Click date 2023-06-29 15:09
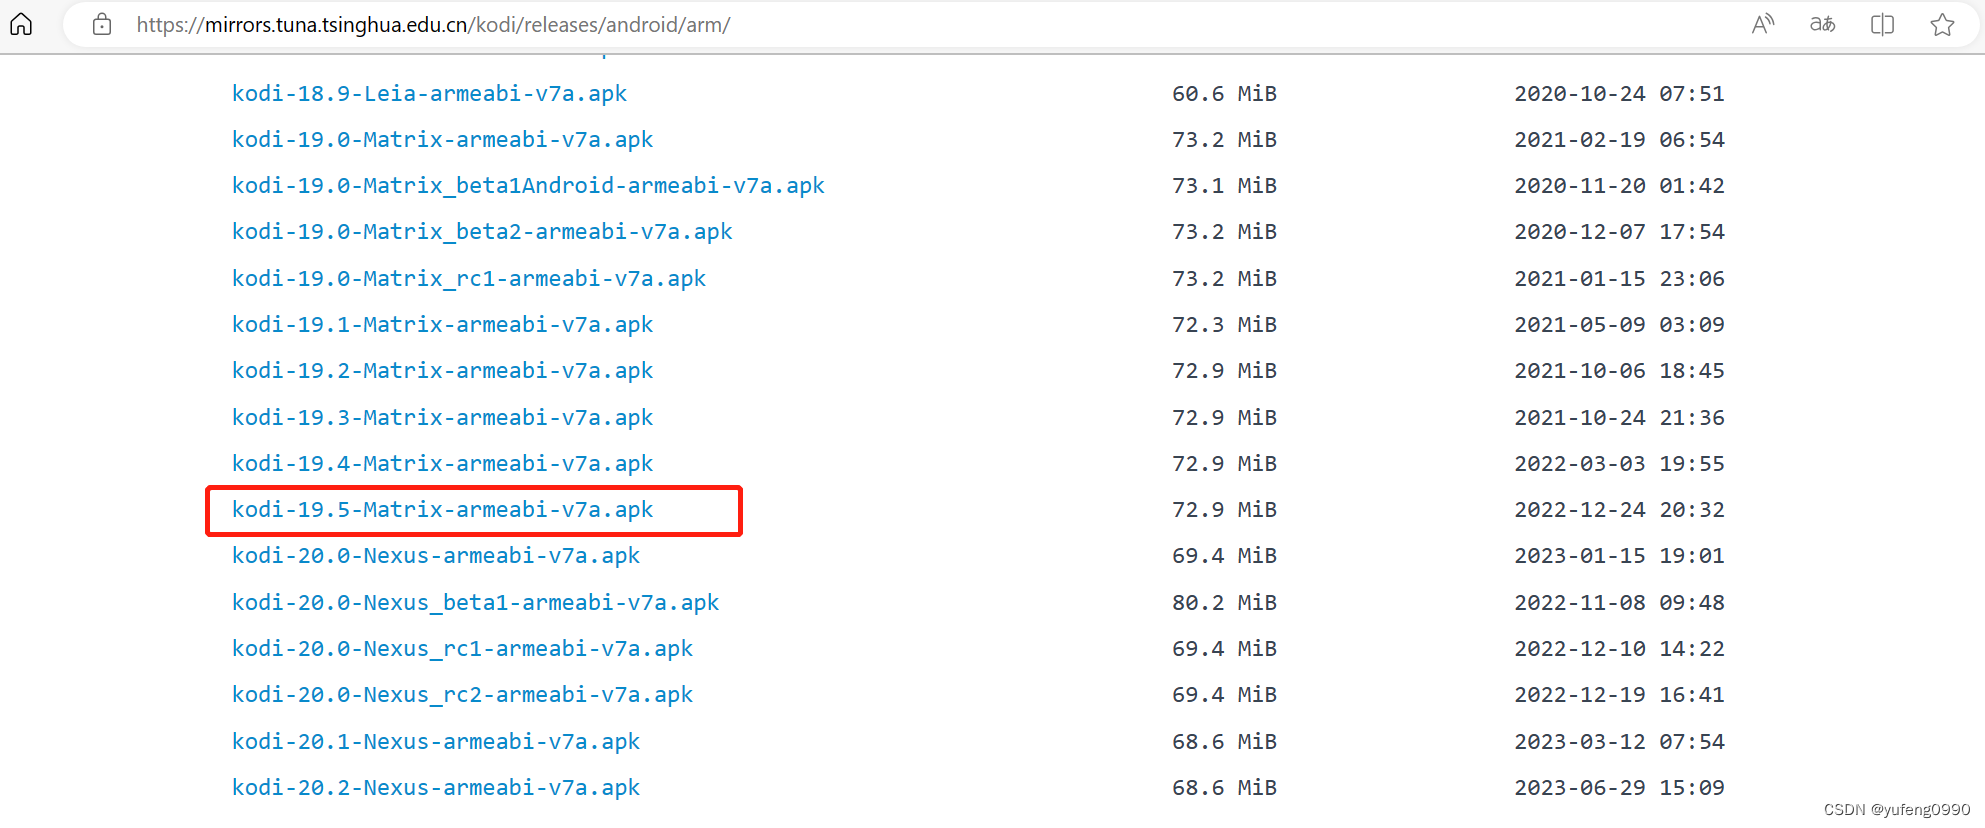Image resolution: width=1985 pixels, height=828 pixels. pos(1619,787)
